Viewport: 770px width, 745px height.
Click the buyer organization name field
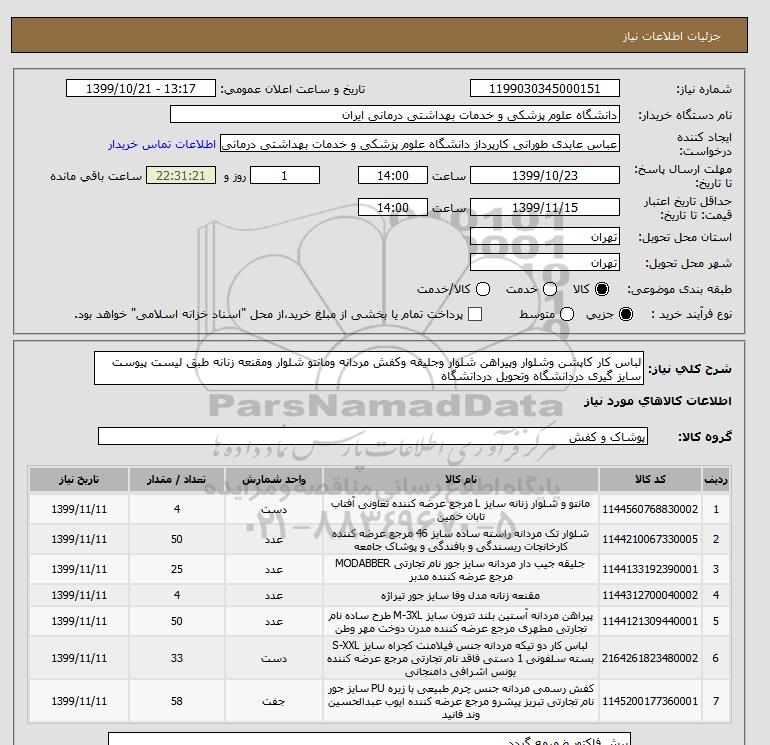point(395,114)
